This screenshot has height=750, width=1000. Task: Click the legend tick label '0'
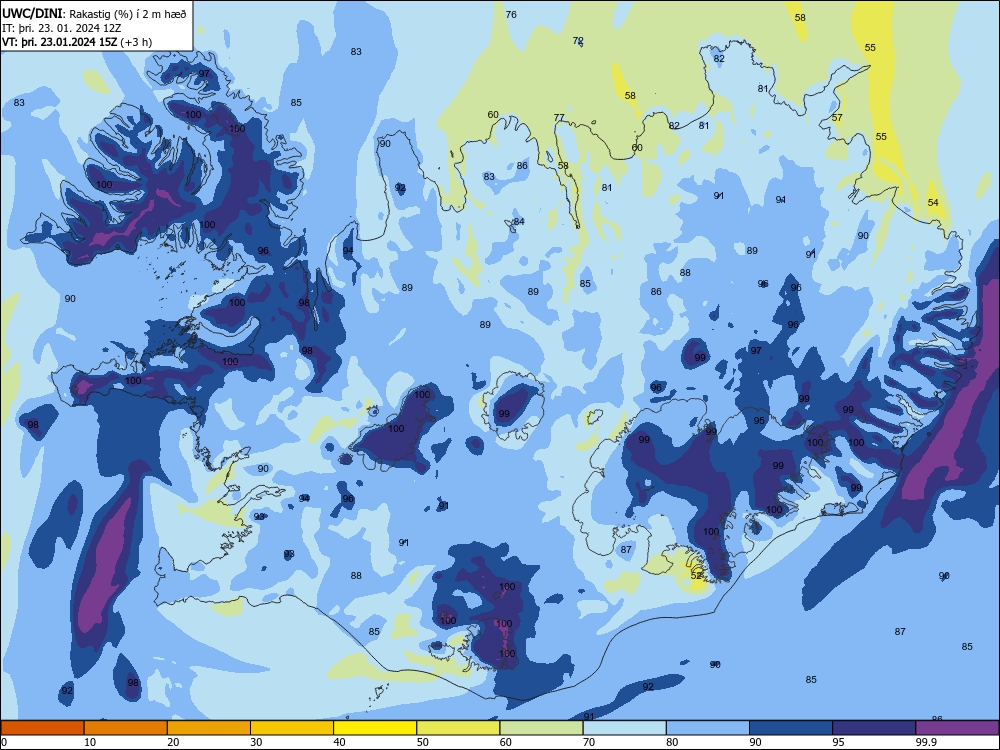4,742
